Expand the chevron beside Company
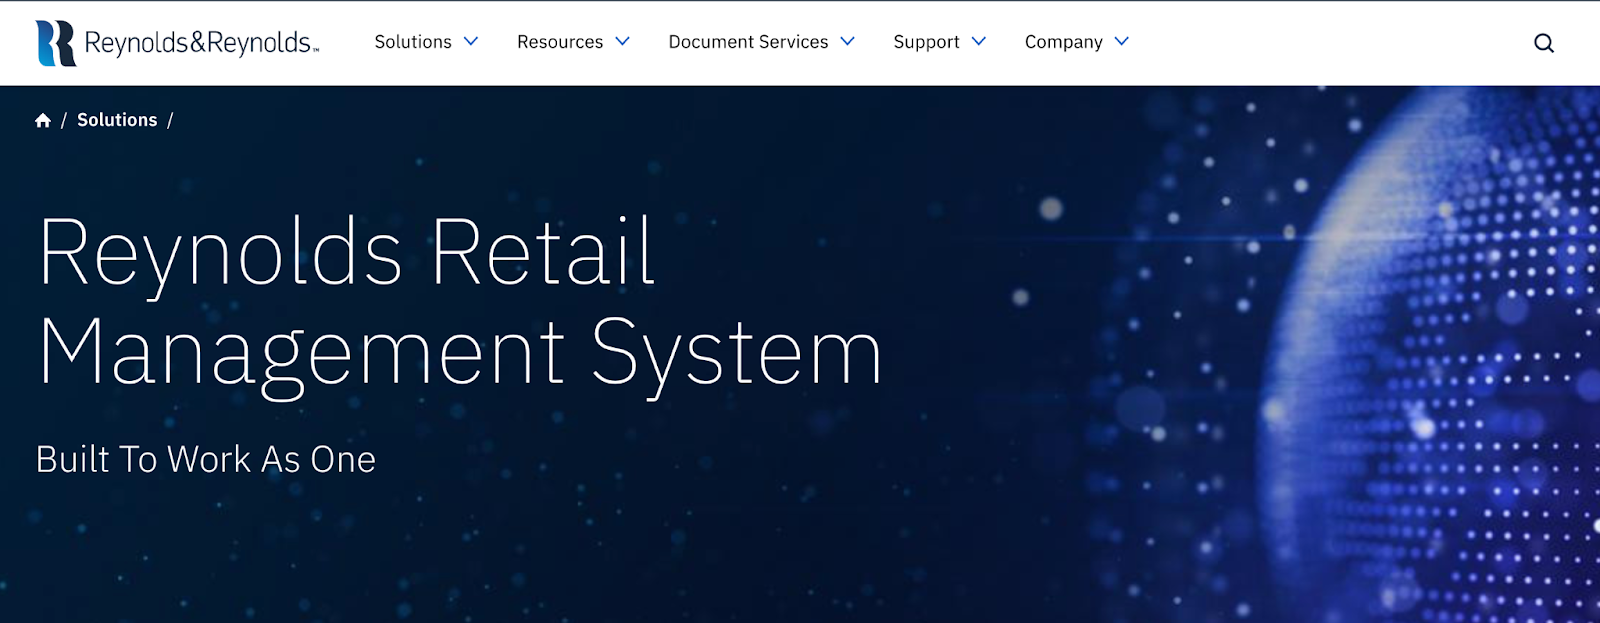 pos(1122,42)
